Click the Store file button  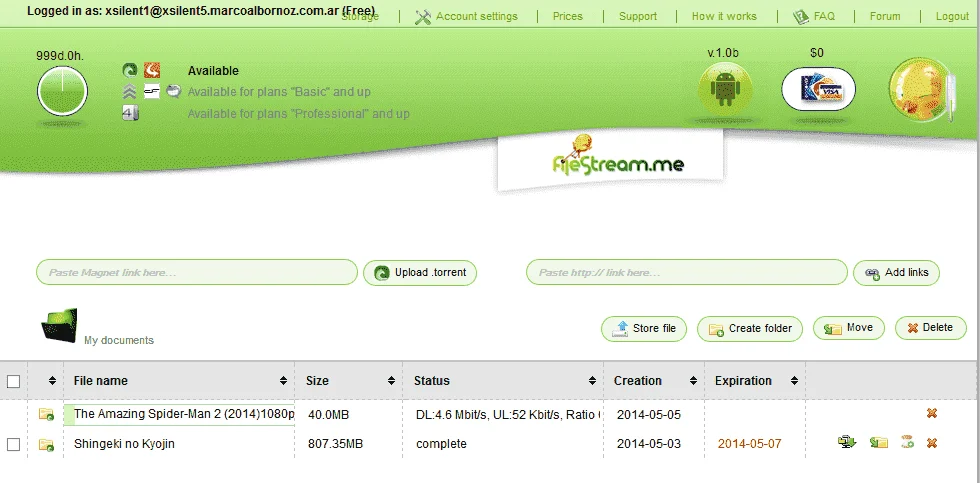coord(644,329)
